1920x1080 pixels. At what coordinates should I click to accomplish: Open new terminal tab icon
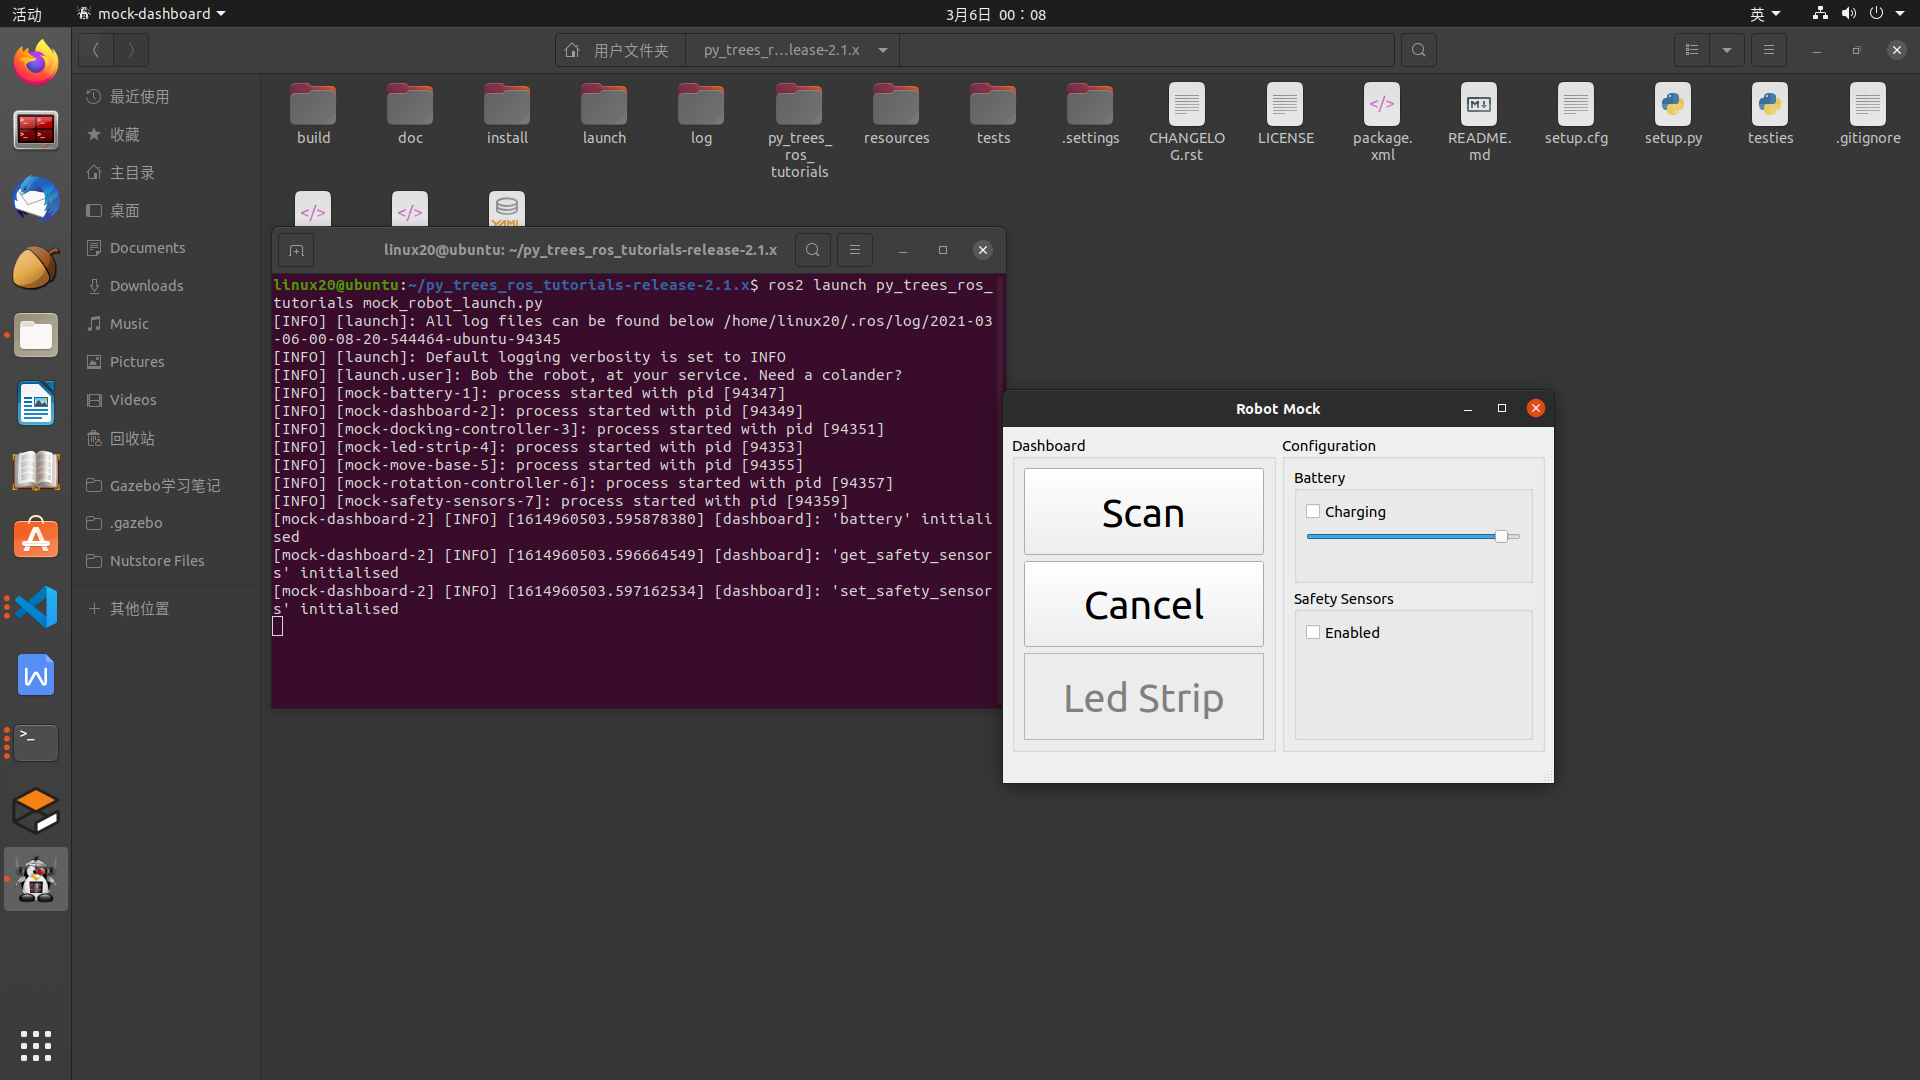(296, 250)
